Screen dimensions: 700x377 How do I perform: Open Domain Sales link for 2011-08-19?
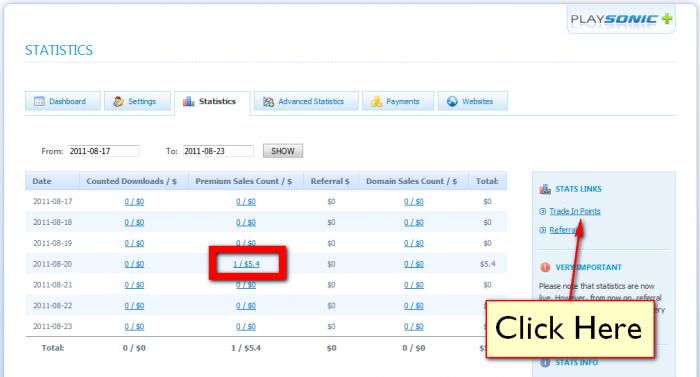pos(413,243)
